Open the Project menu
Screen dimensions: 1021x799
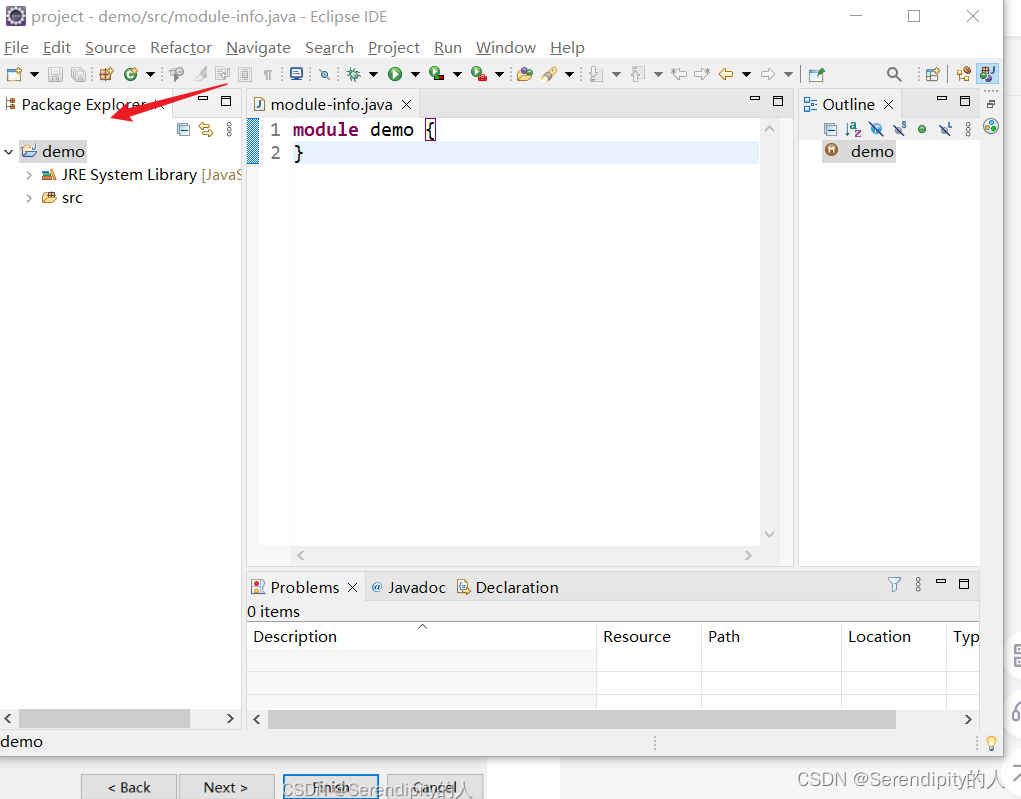pyautogui.click(x=394, y=48)
